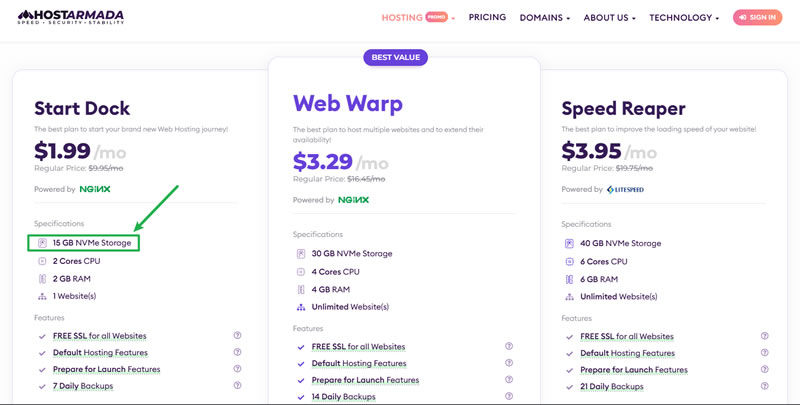Open help icon for Web Warp Default Hosting Features
Screen dimensions: 800x405
click(x=509, y=363)
